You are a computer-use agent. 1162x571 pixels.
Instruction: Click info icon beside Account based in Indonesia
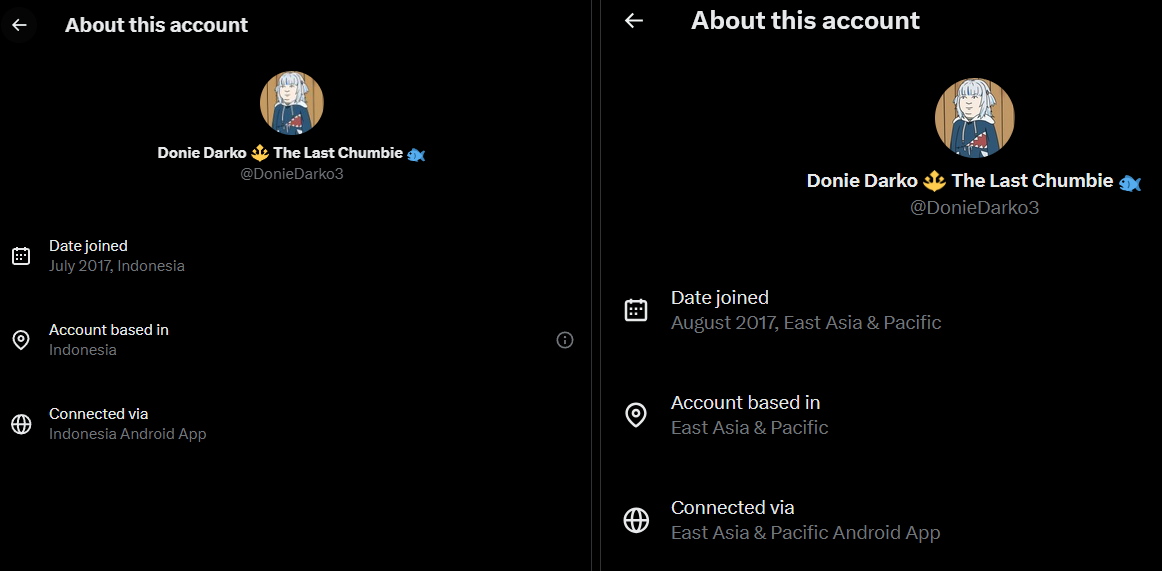565,340
